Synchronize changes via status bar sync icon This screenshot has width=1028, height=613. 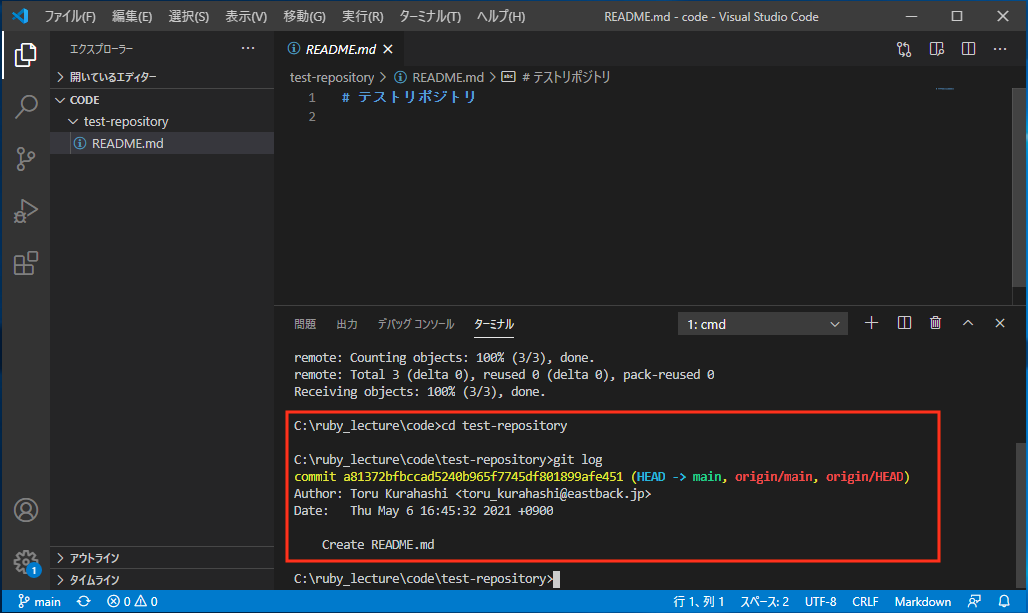pos(83,601)
